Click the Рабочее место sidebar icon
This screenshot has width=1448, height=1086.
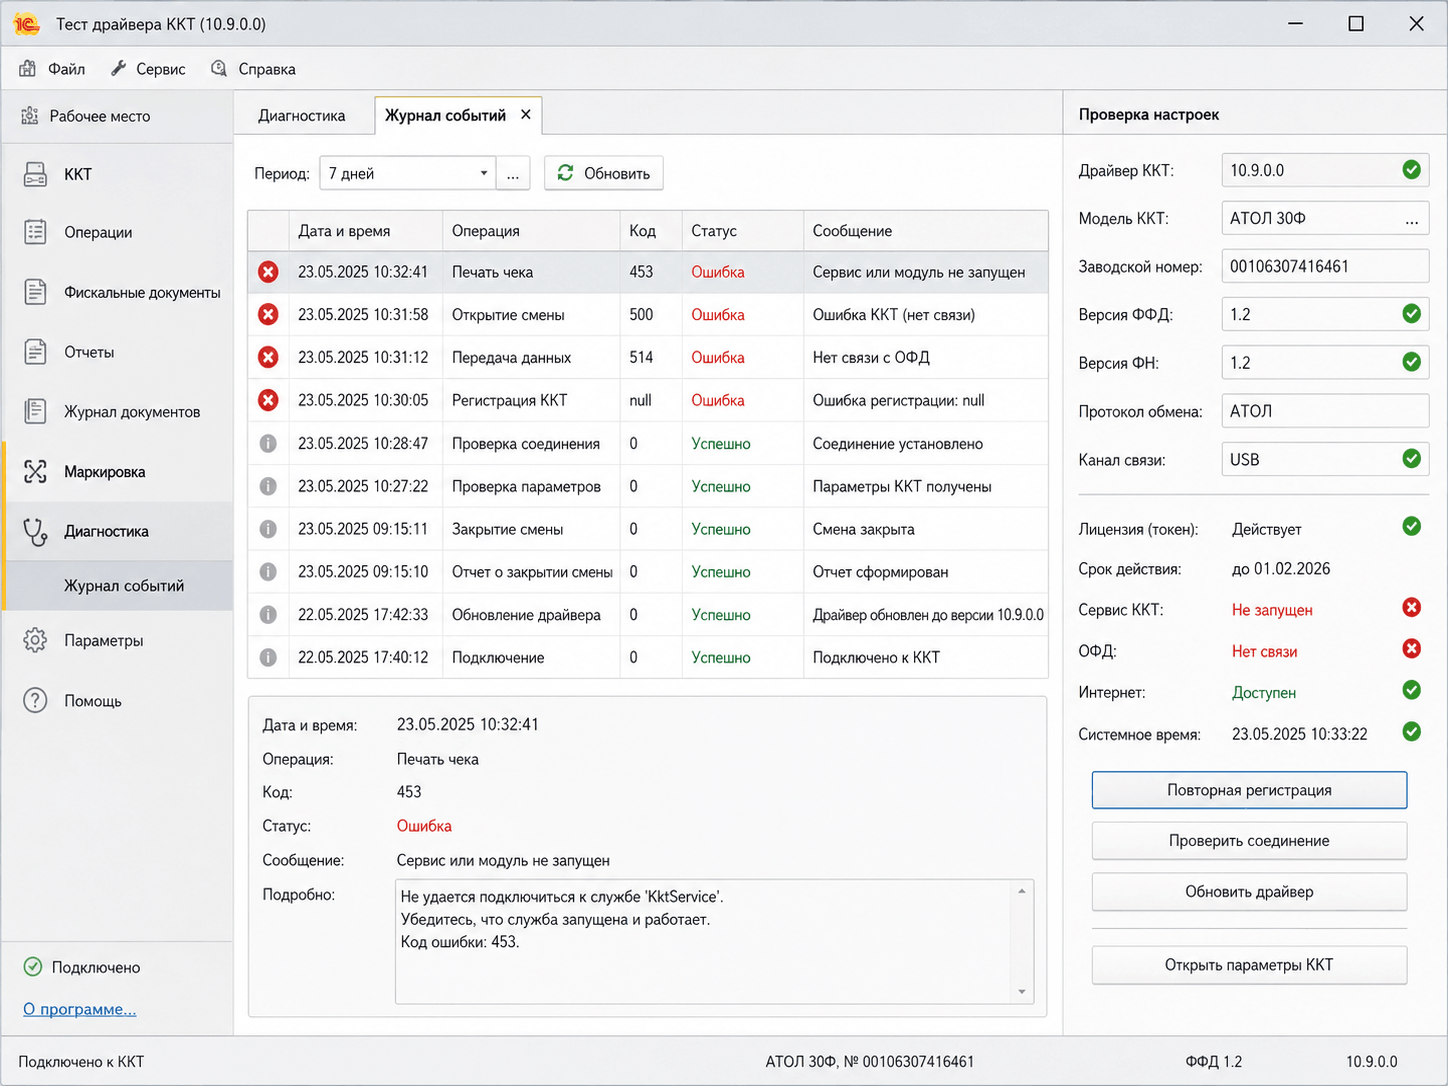(30, 116)
